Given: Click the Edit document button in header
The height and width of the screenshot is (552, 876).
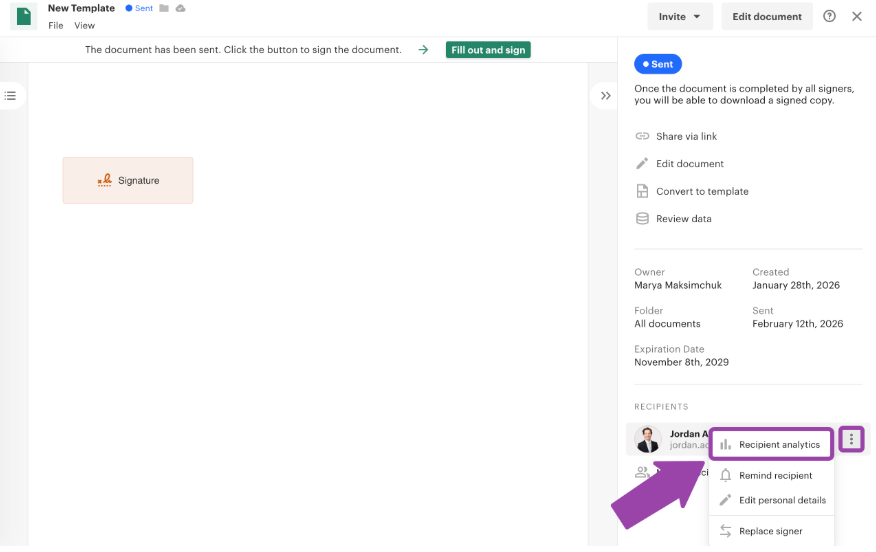Looking at the screenshot, I should tap(766, 17).
